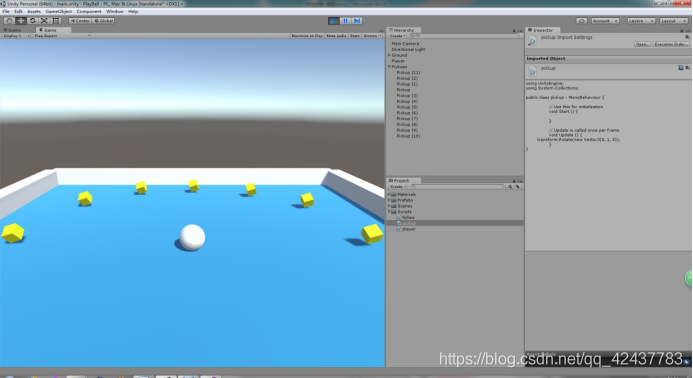Open gear menu beside pickup Import Settings

point(687,37)
